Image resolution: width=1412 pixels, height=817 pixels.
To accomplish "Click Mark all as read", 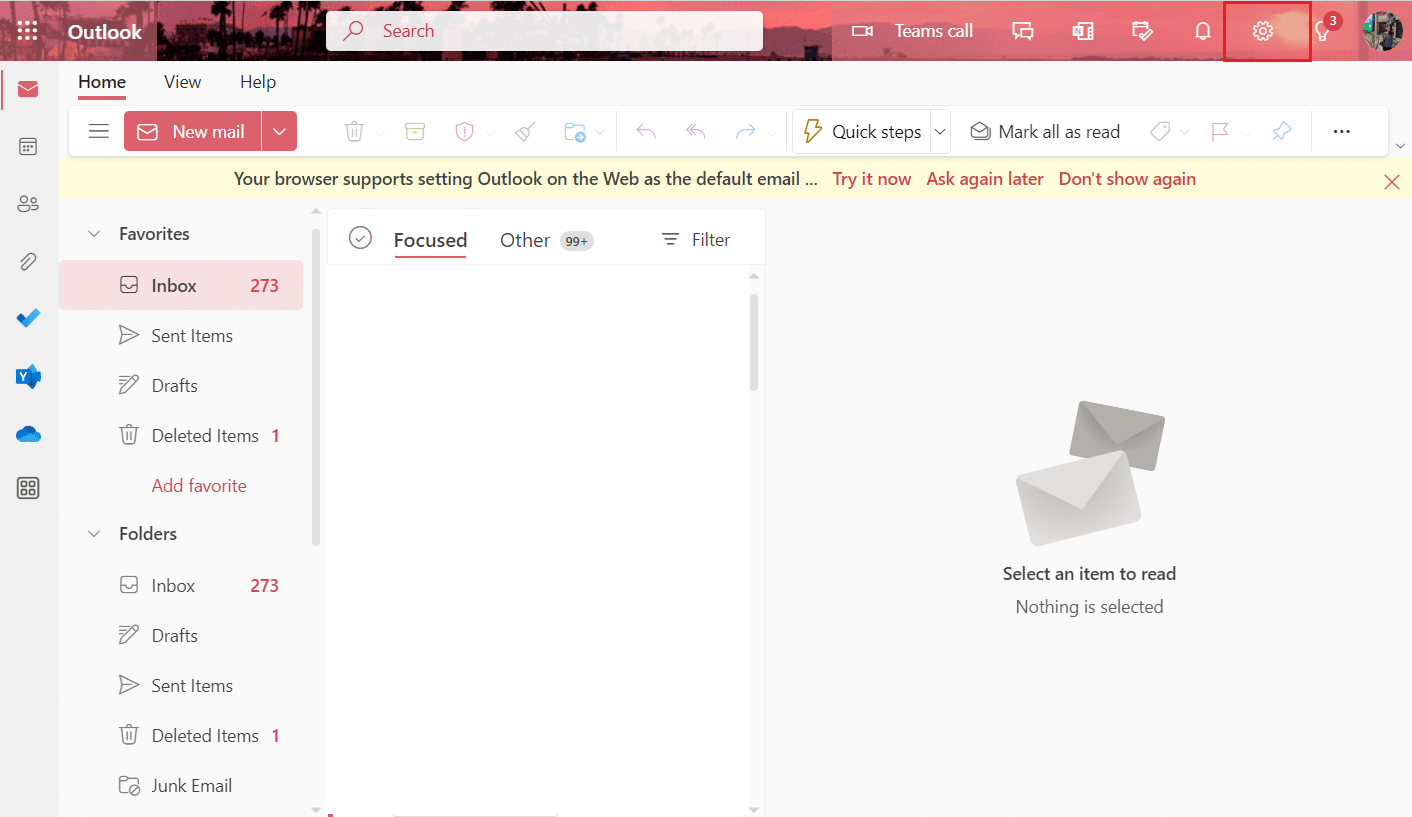I will [x=1046, y=131].
